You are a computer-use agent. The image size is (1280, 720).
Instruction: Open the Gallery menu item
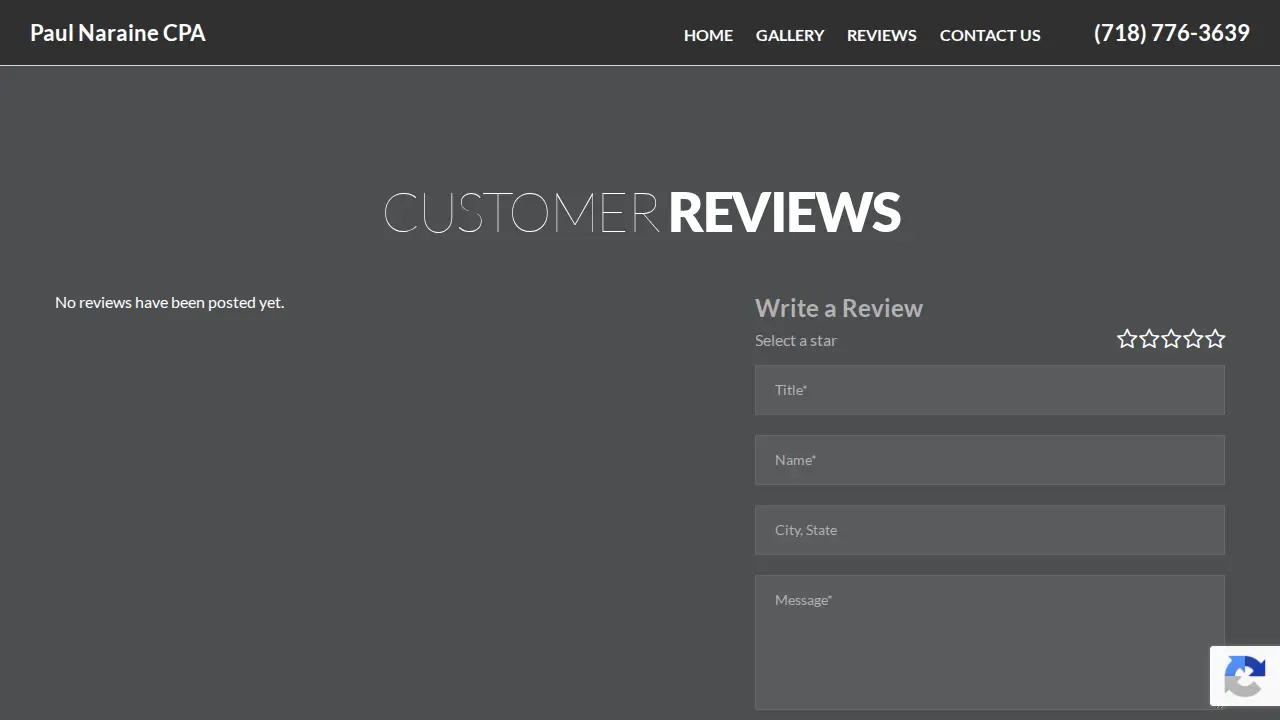(790, 35)
